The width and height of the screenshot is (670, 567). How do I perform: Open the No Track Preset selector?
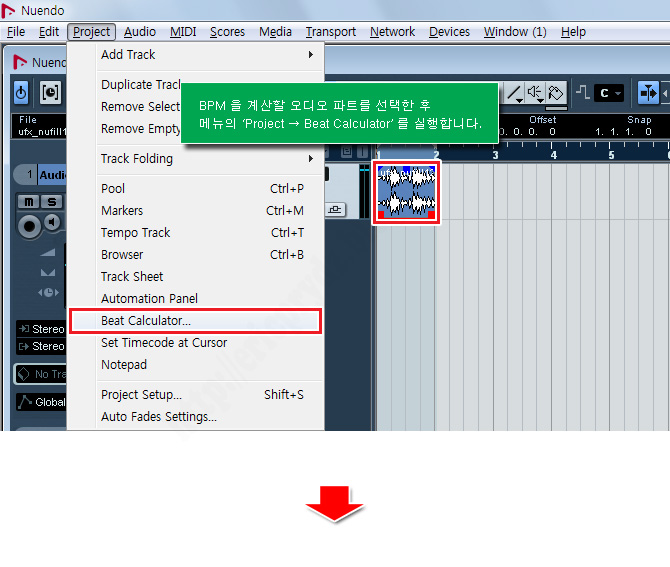coord(41,374)
